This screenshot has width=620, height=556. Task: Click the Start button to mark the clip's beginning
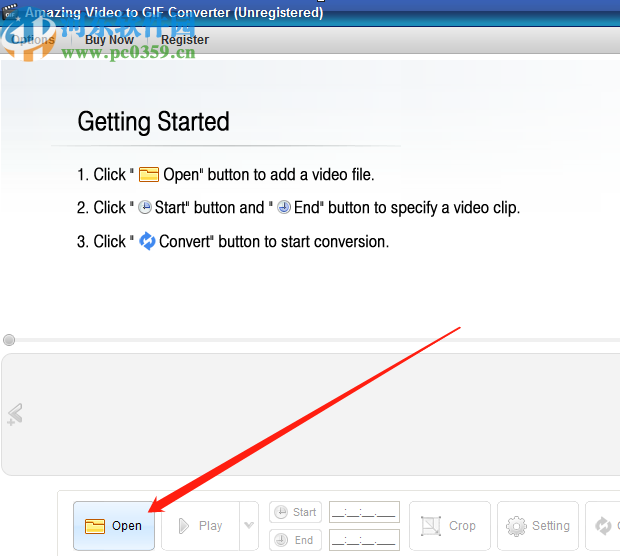coord(295,512)
